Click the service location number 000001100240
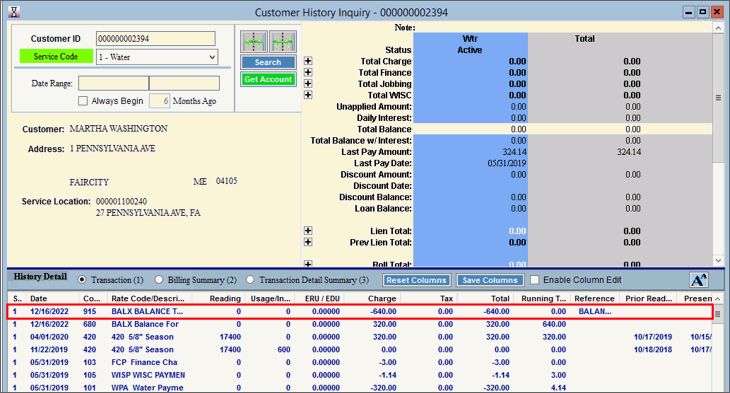Viewport: 730px width, 393px height. (122, 202)
